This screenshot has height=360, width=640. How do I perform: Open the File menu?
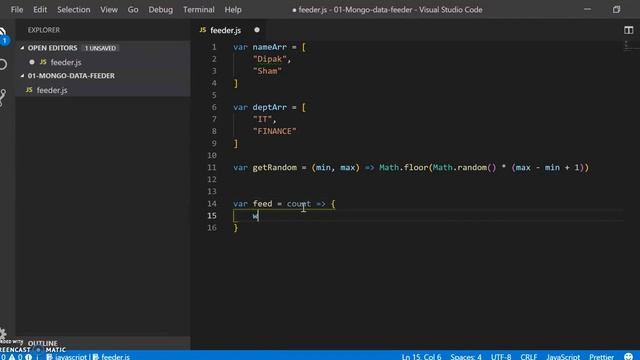tap(17, 9)
